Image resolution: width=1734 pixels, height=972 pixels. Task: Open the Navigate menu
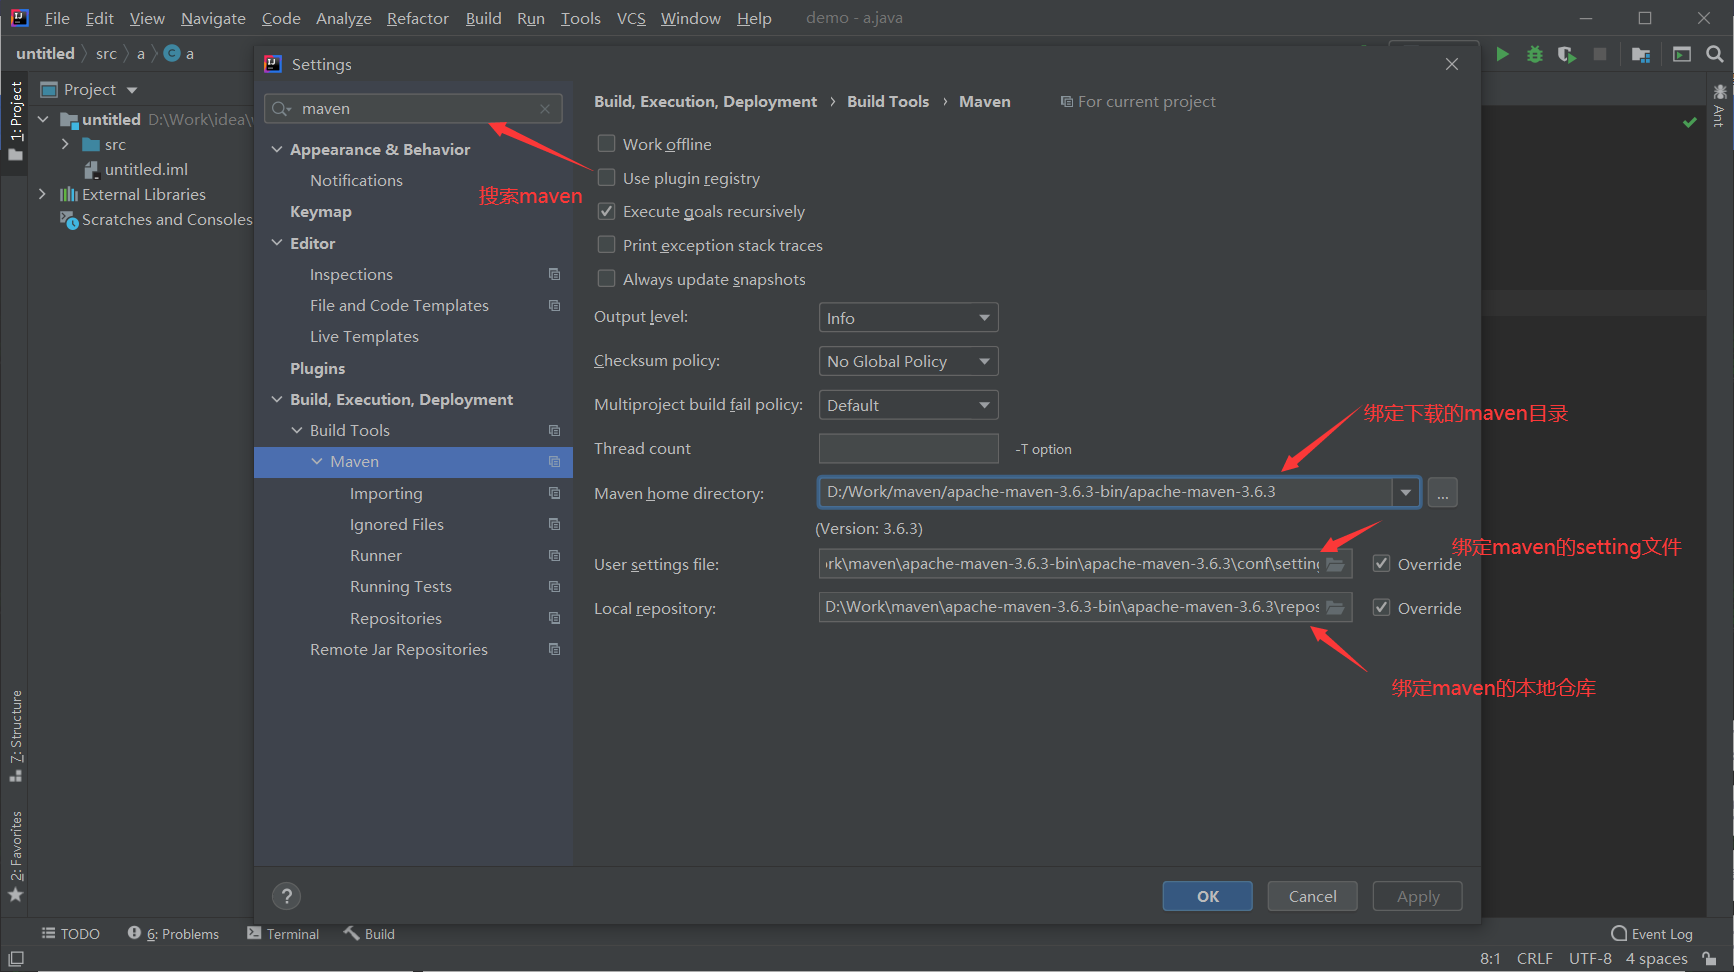213,18
